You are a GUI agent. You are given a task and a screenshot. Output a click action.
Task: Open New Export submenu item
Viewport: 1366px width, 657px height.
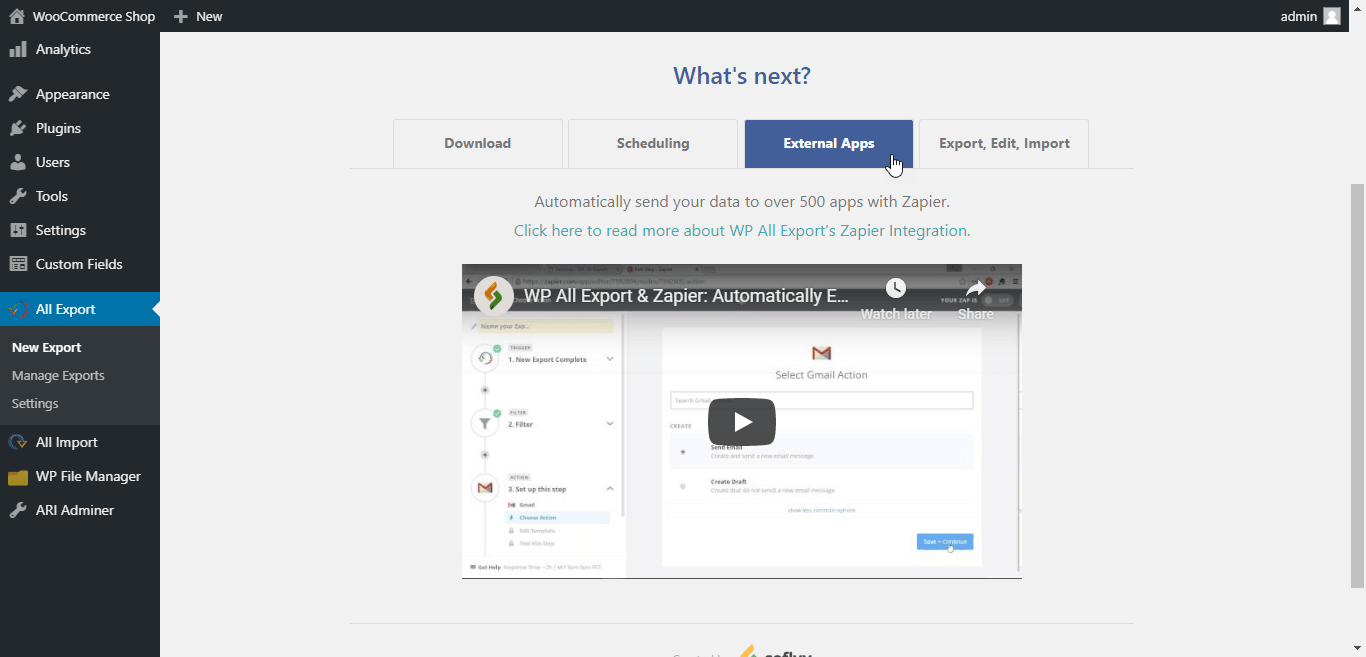[47, 348]
